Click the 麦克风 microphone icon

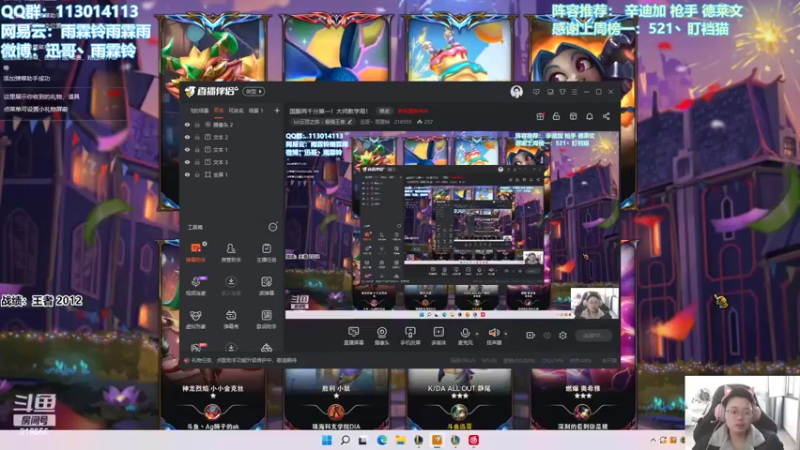click(x=465, y=333)
